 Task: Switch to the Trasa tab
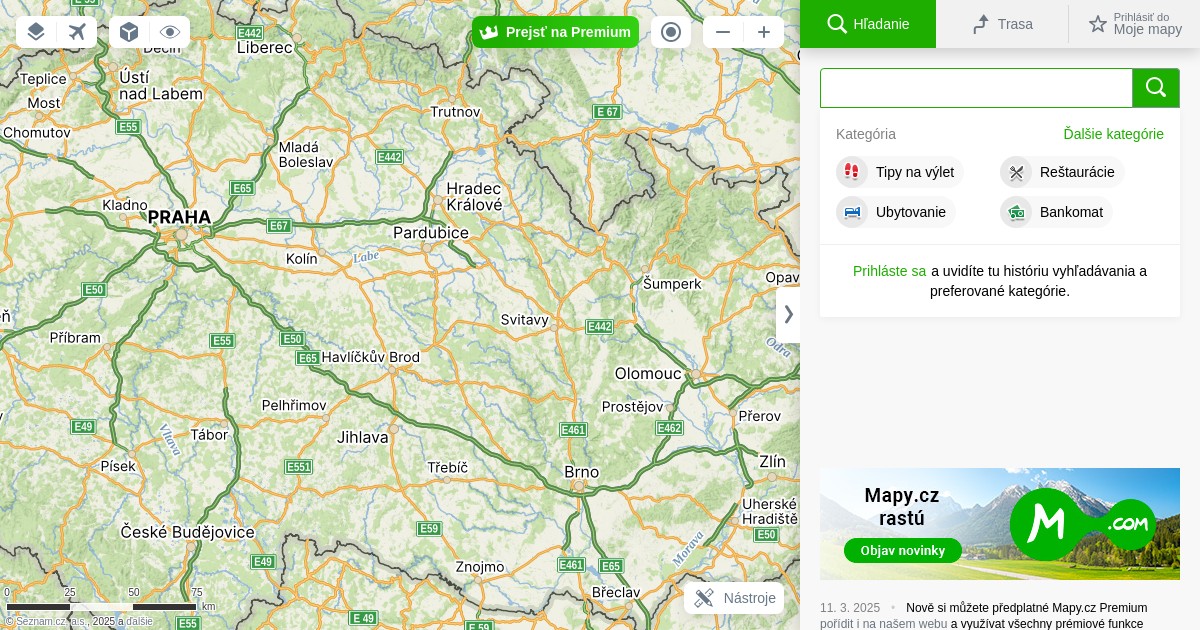[1002, 24]
